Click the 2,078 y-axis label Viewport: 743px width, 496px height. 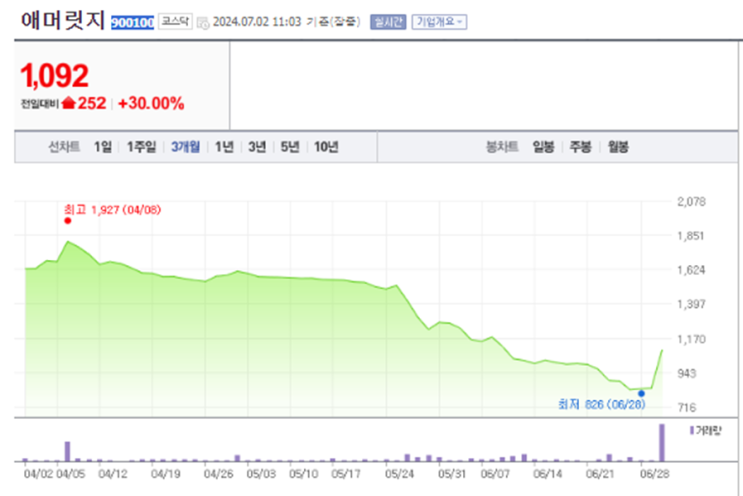(691, 201)
